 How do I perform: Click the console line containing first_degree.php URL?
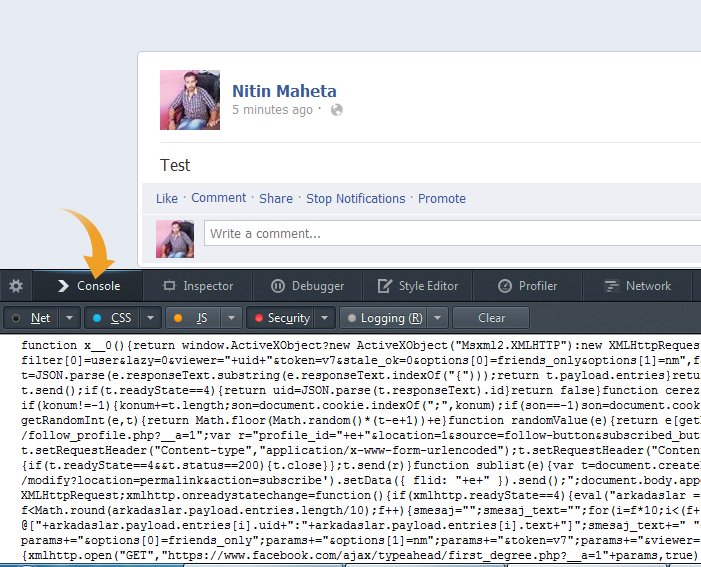coord(360,555)
